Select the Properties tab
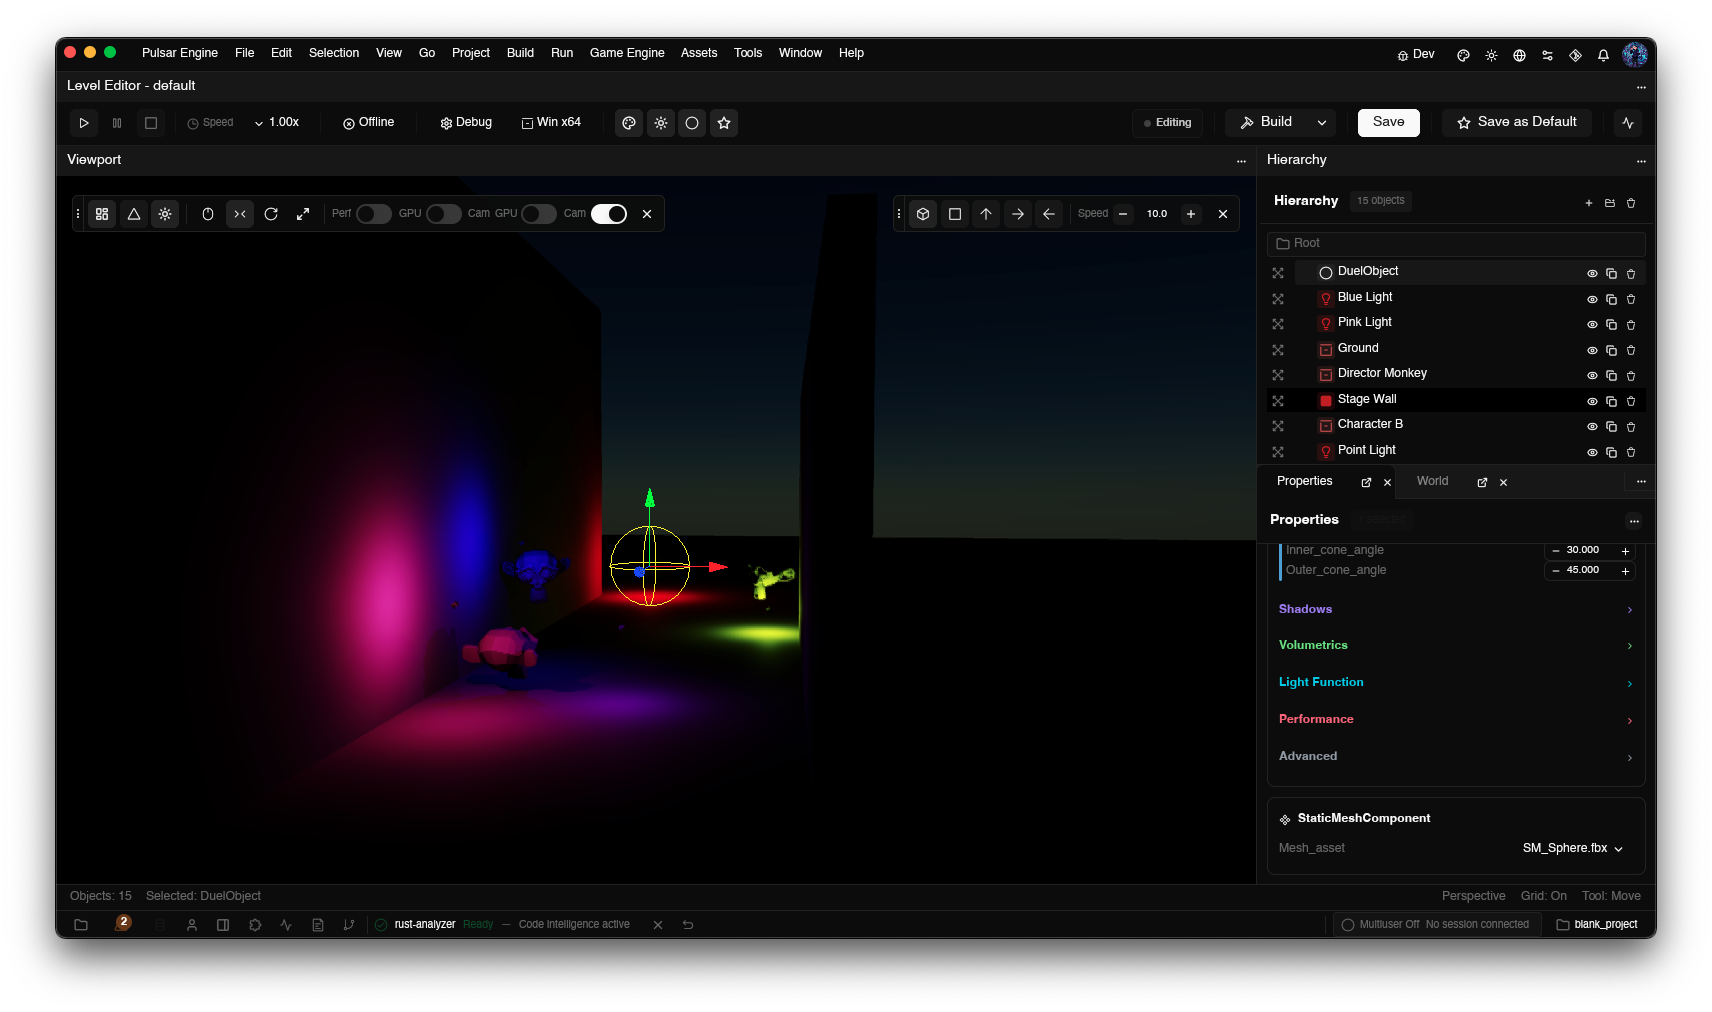Image resolution: width=1712 pixels, height=1012 pixels. point(1304,481)
